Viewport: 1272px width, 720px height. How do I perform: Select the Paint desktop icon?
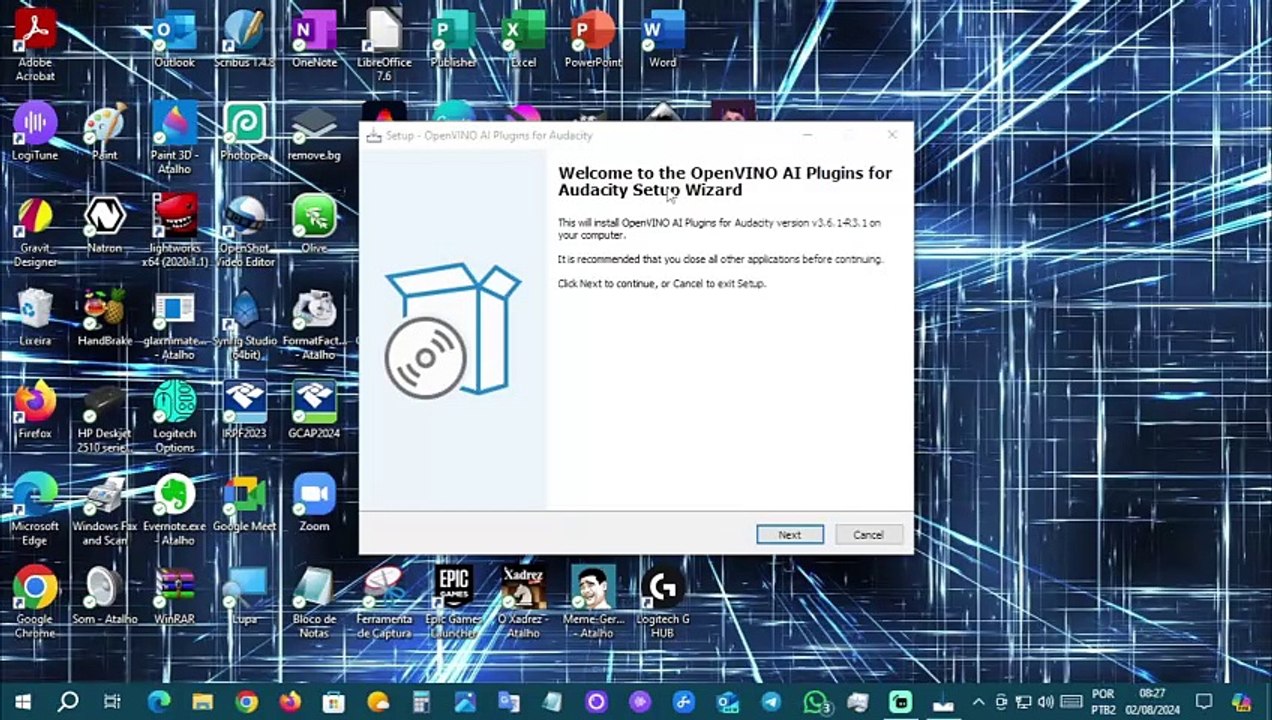pos(104,131)
